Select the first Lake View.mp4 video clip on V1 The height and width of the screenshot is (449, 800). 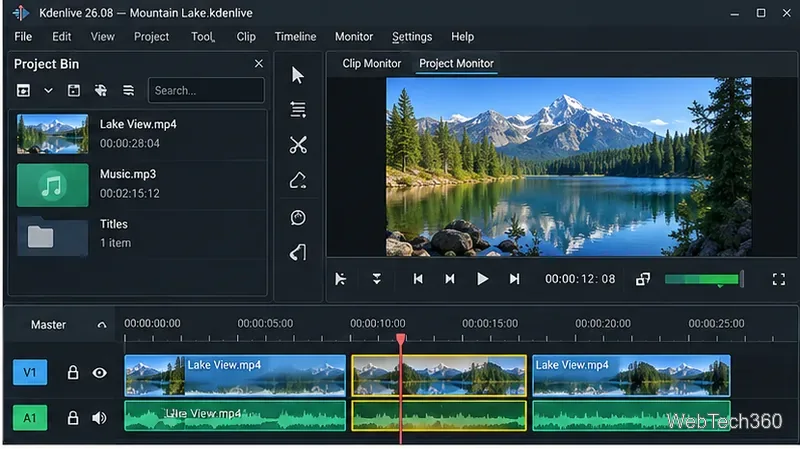[x=235, y=376]
